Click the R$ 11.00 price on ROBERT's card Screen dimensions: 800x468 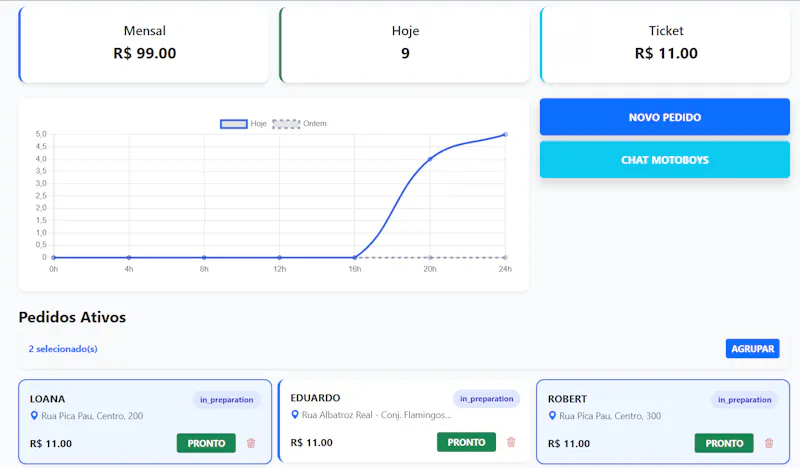568,444
